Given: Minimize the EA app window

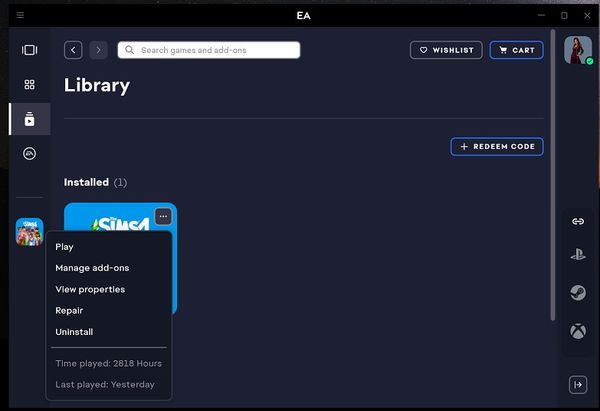Looking at the screenshot, I should pyautogui.click(x=541, y=15).
